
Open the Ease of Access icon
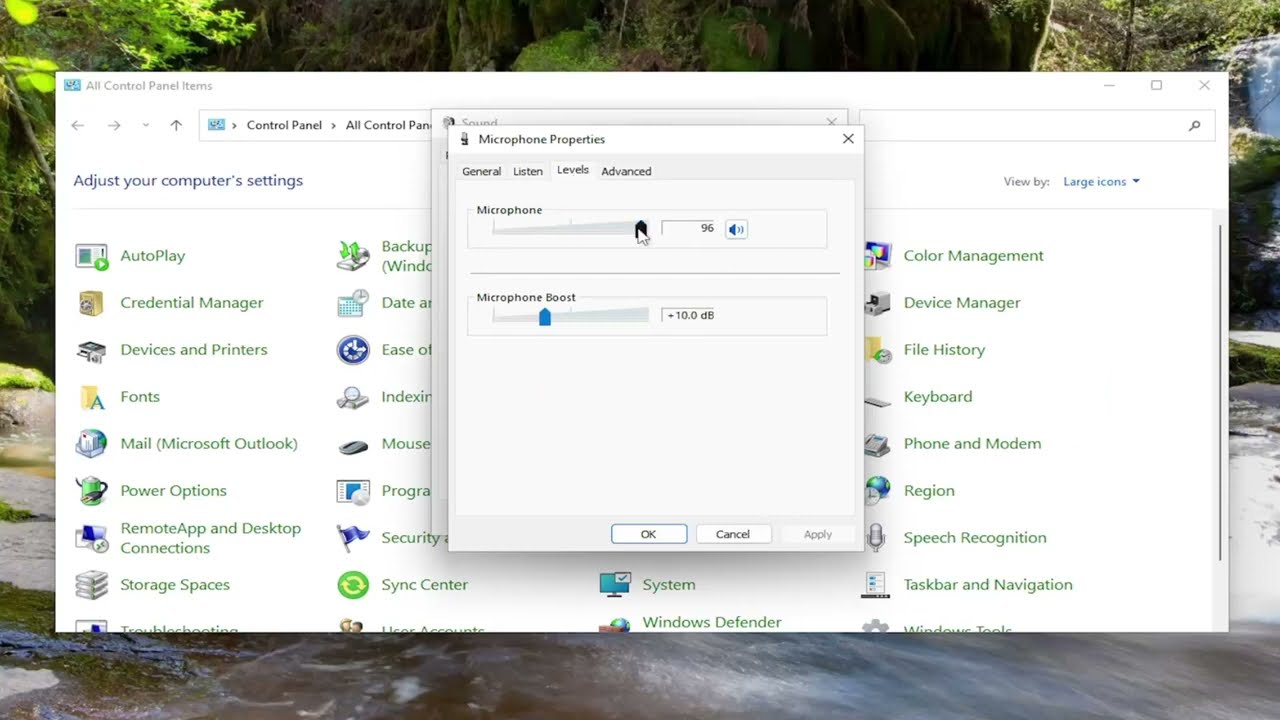coord(353,350)
